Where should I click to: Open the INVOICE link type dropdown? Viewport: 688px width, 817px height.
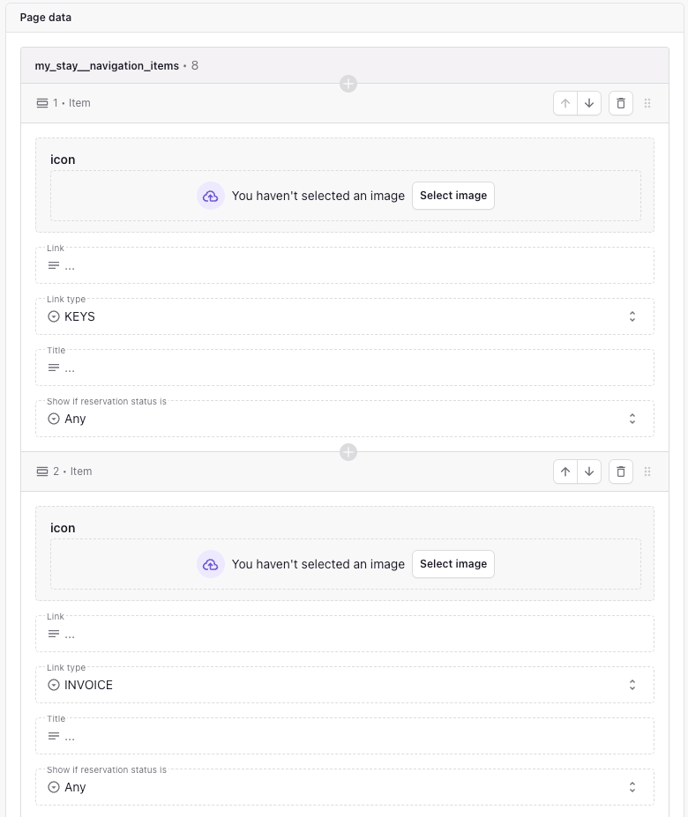345,685
